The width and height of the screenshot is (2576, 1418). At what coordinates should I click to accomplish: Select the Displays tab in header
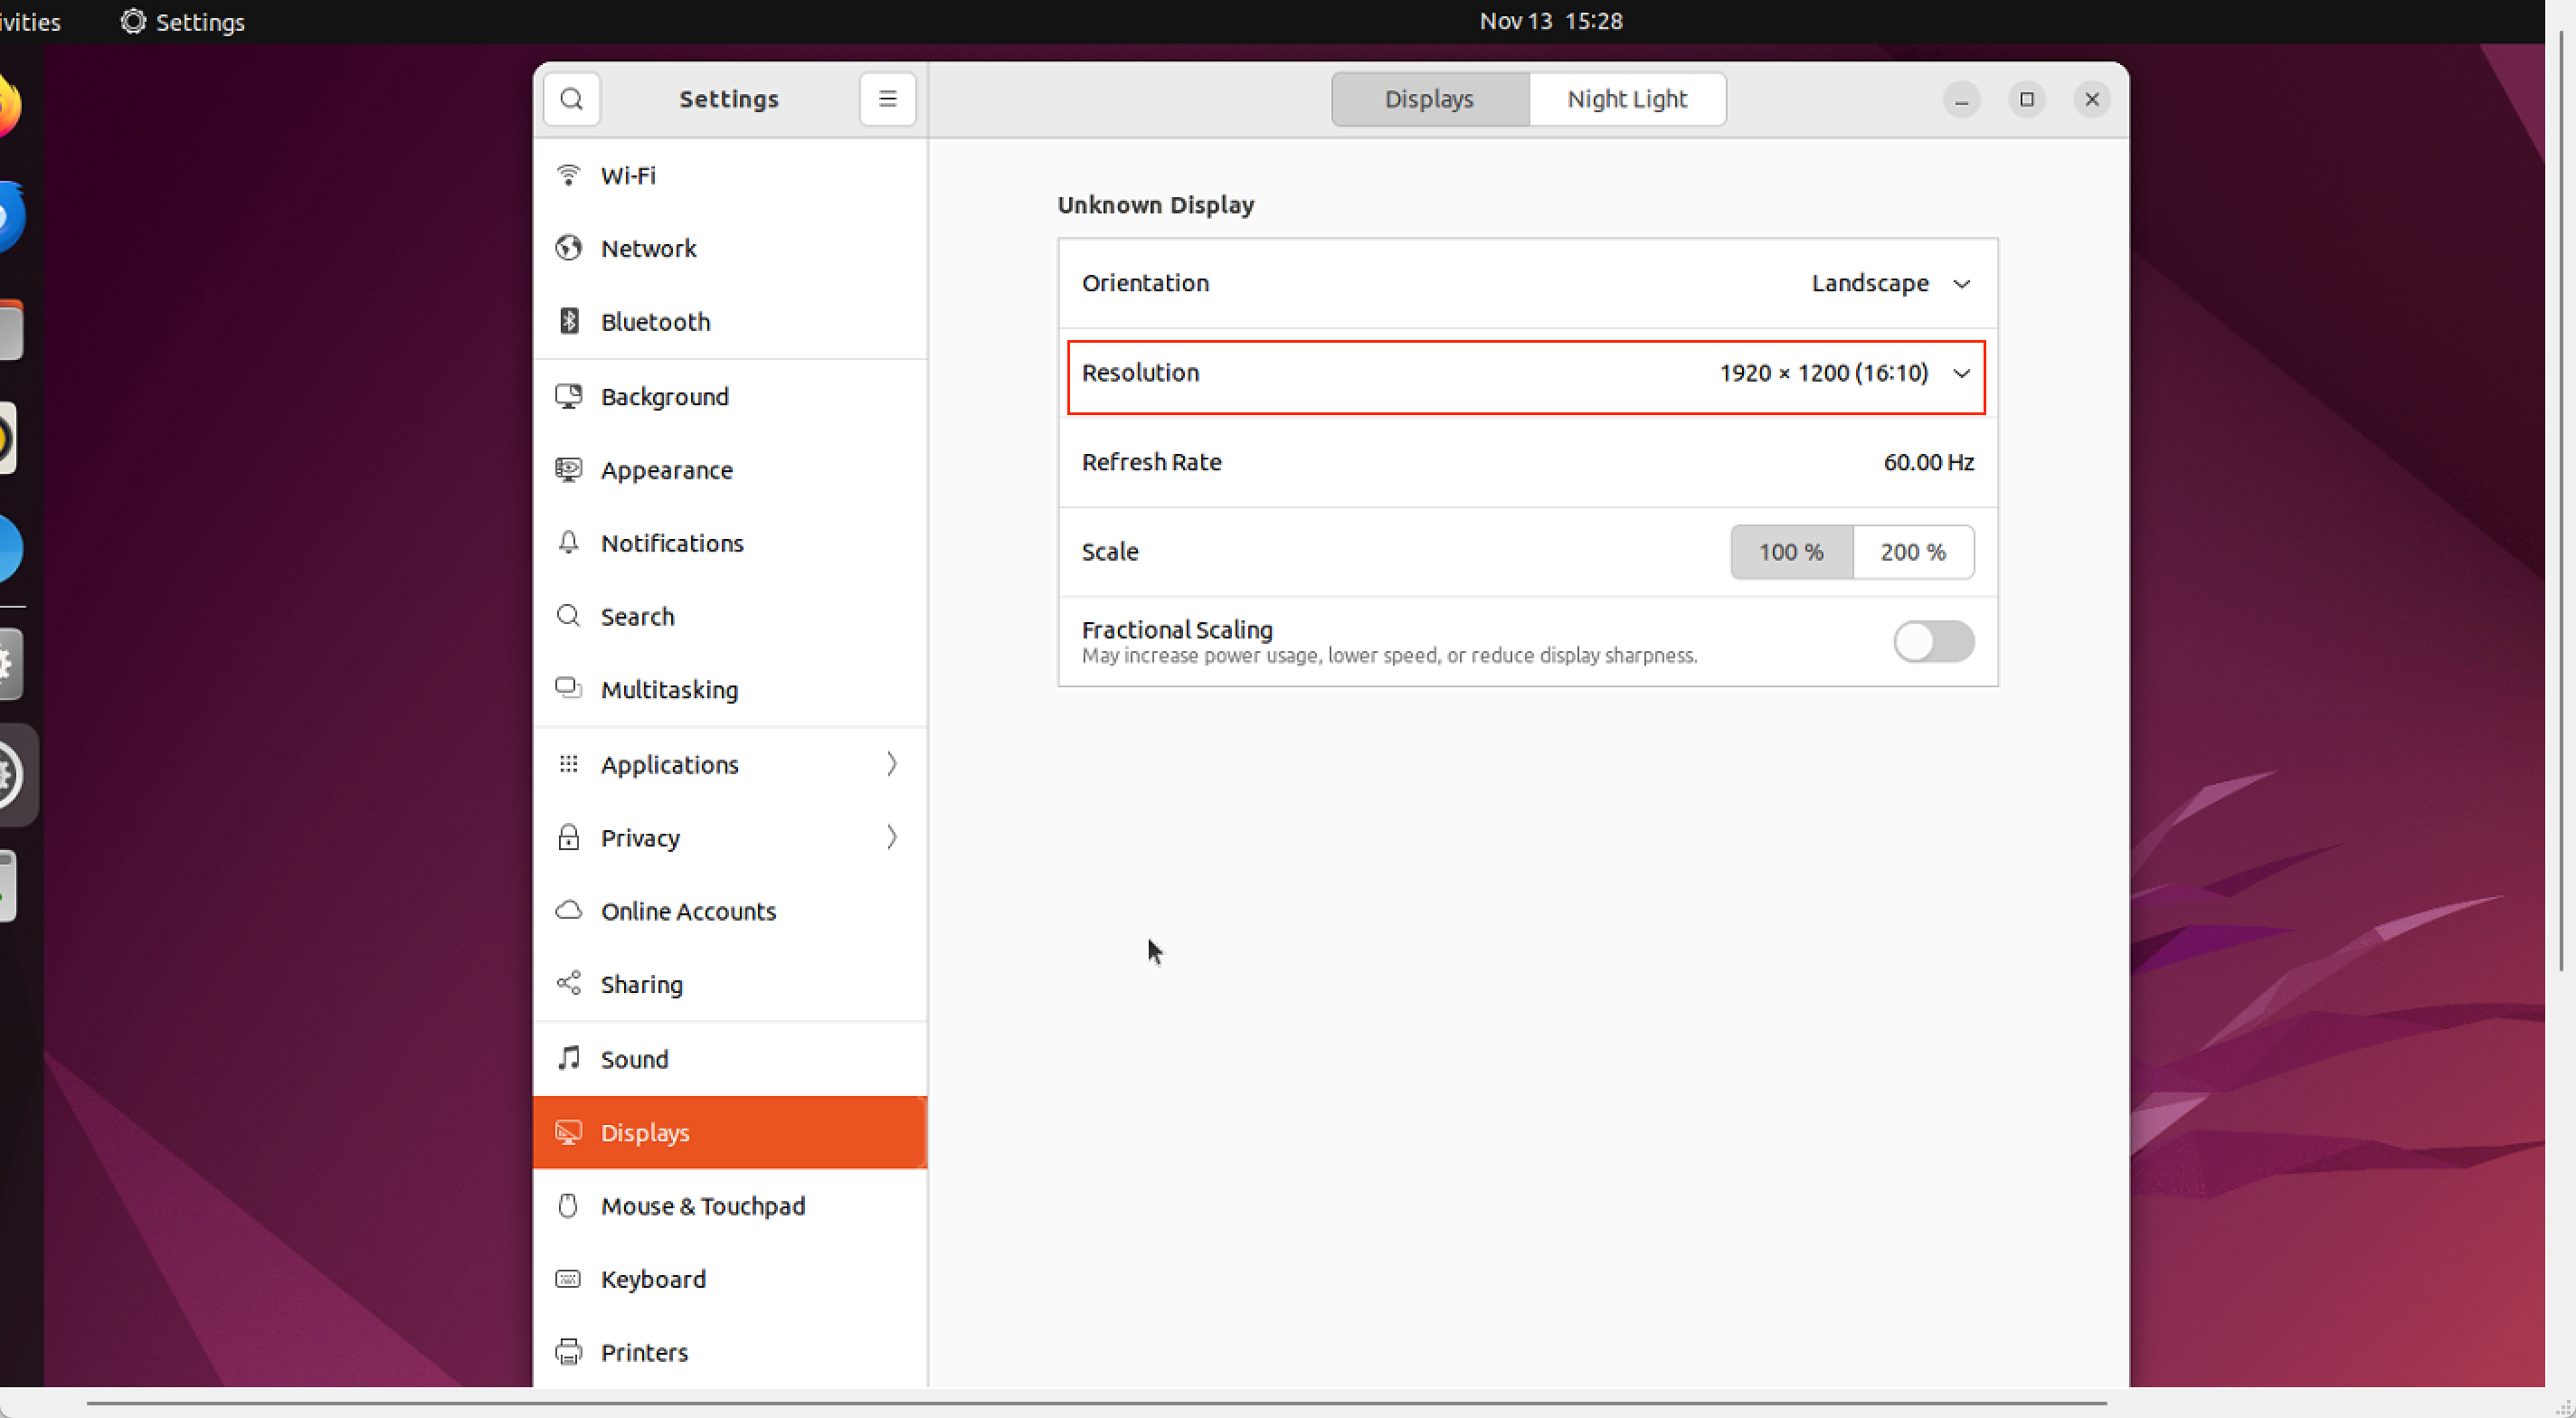pyautogui.click(x=1429, y=99)
